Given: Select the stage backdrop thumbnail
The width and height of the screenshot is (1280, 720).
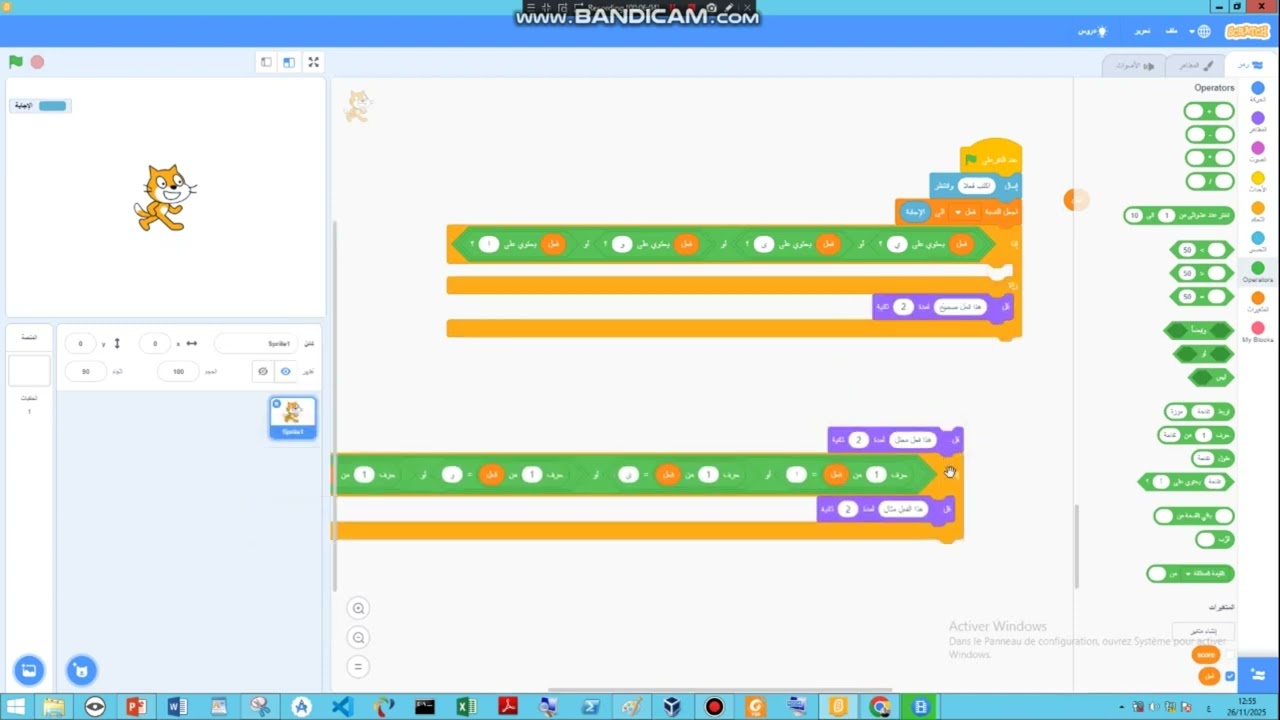Looking at the screenshot, I should point(29,371).
